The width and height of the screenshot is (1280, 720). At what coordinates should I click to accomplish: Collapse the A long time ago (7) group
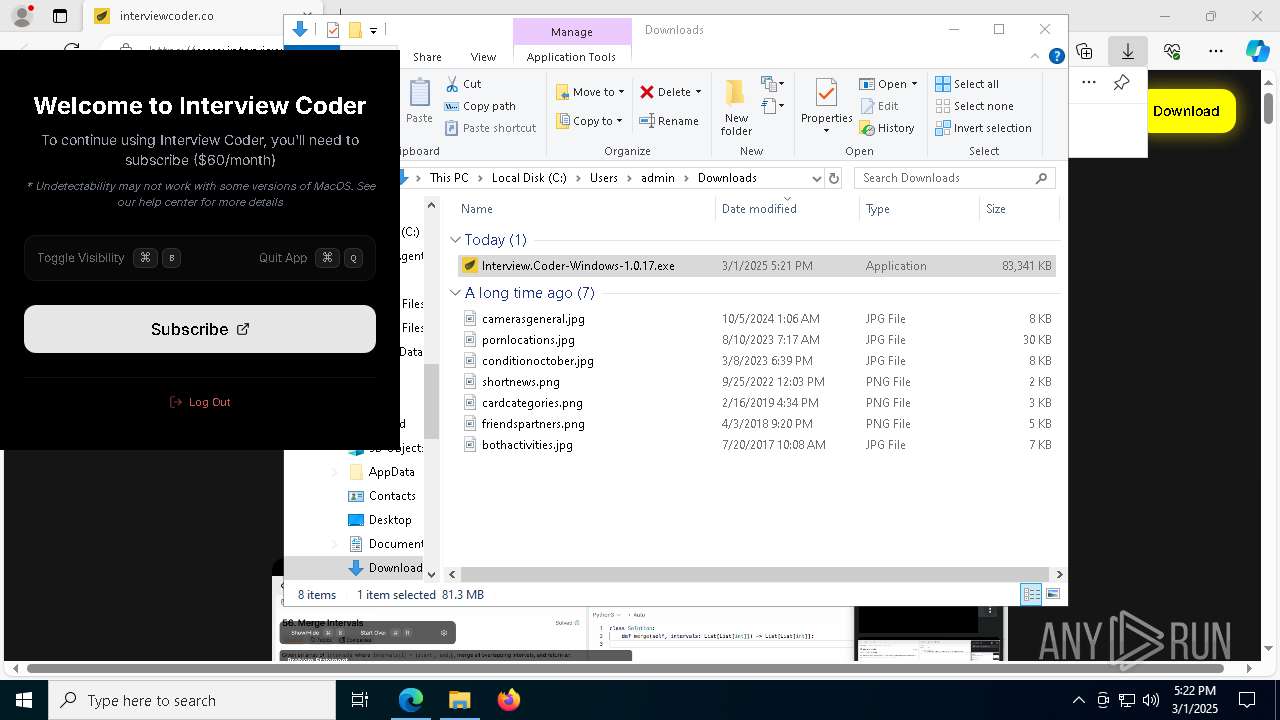pos(455,293)
